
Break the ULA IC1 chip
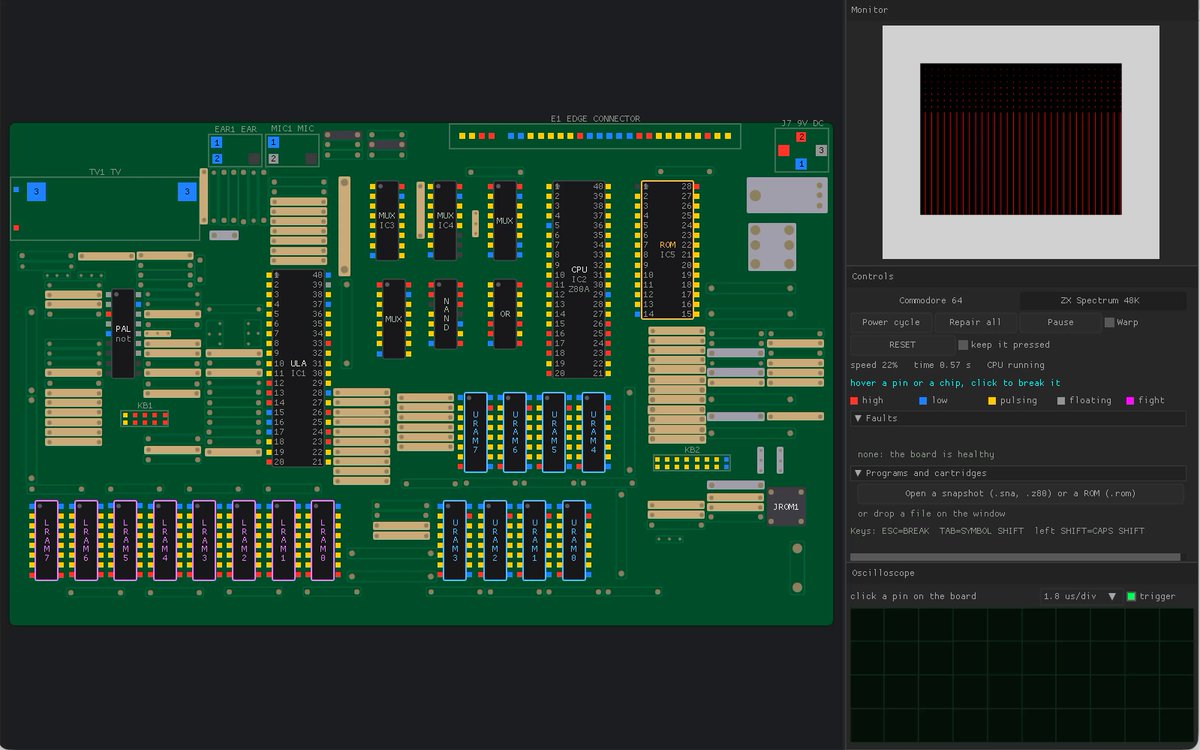[x=298, y=368]
